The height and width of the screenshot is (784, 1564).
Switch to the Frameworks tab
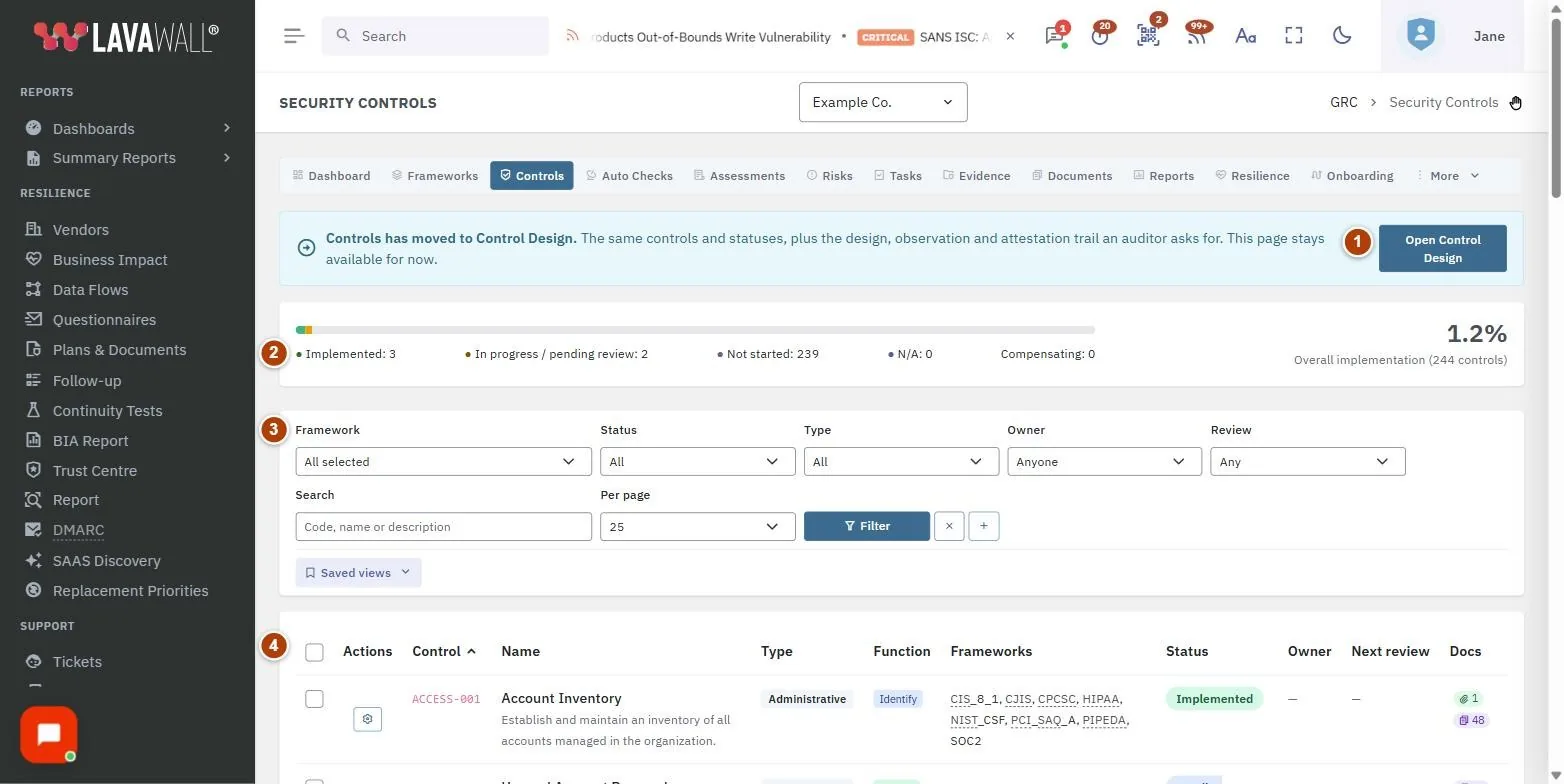pos(435,176)
